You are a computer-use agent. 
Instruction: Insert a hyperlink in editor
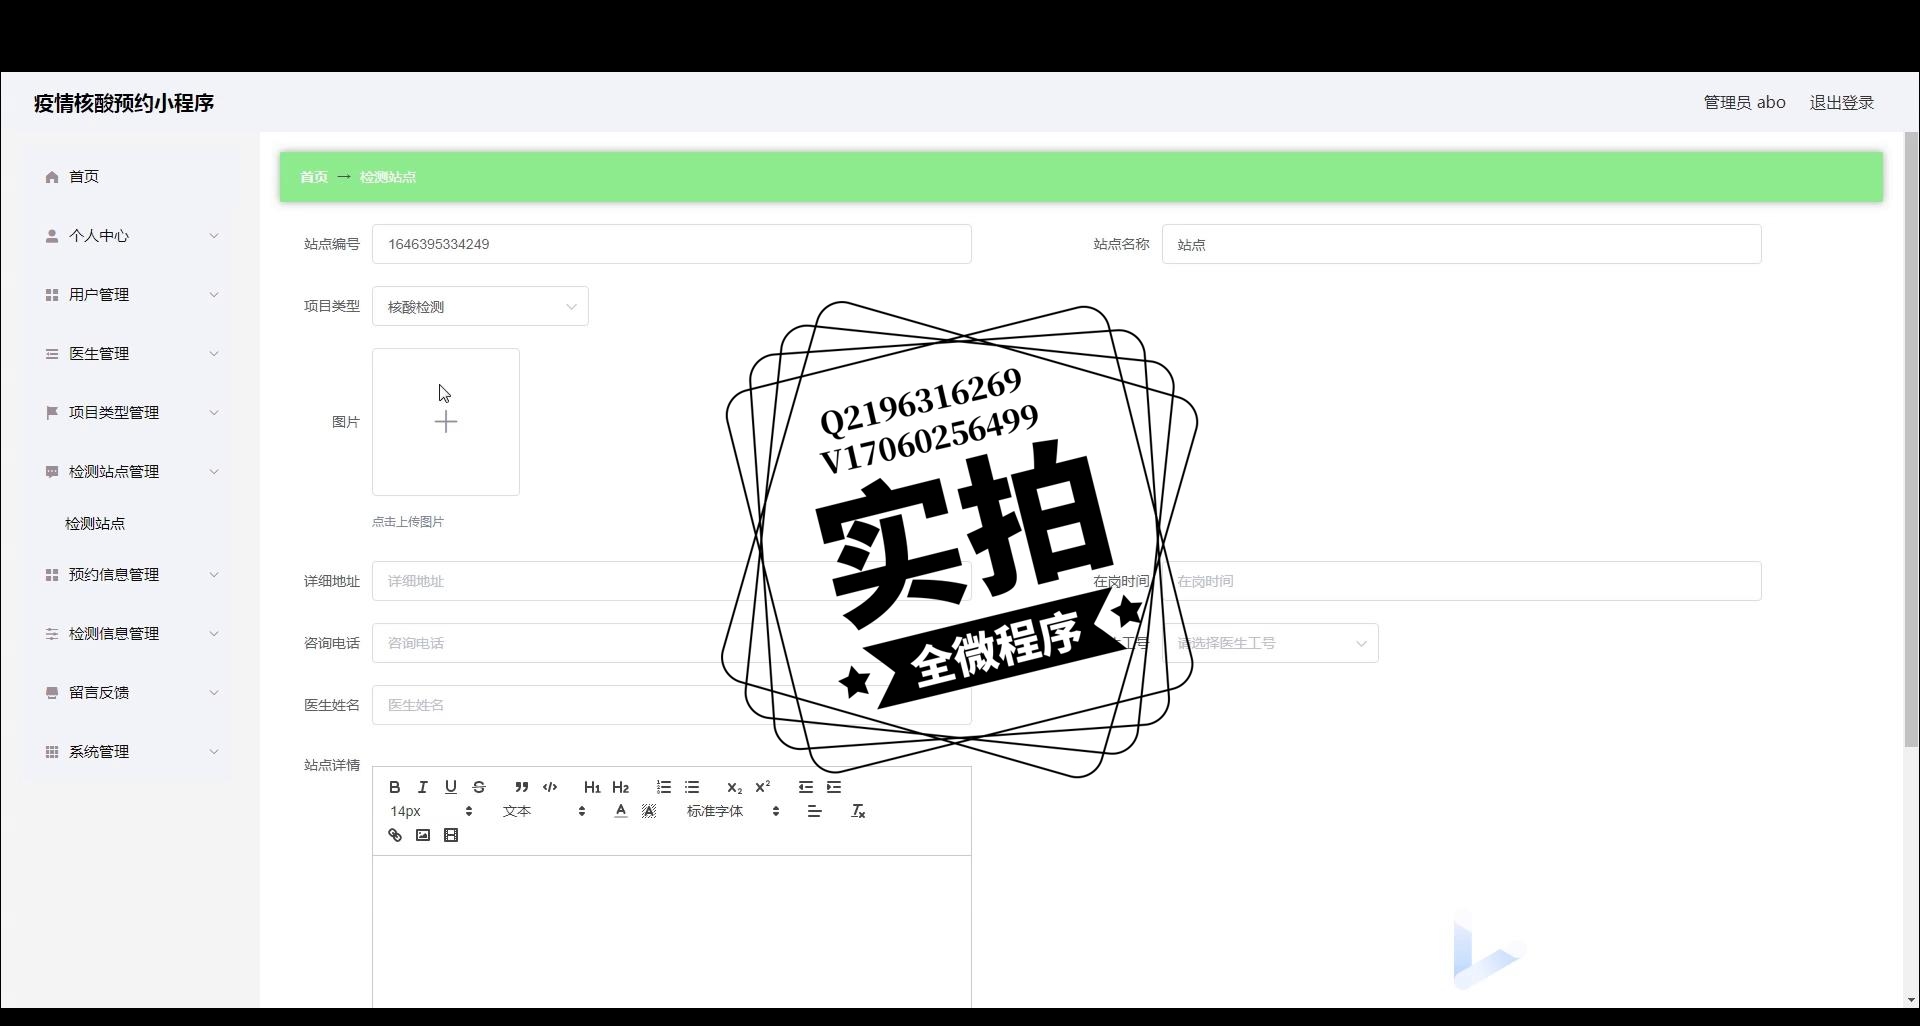click(394, 835)
